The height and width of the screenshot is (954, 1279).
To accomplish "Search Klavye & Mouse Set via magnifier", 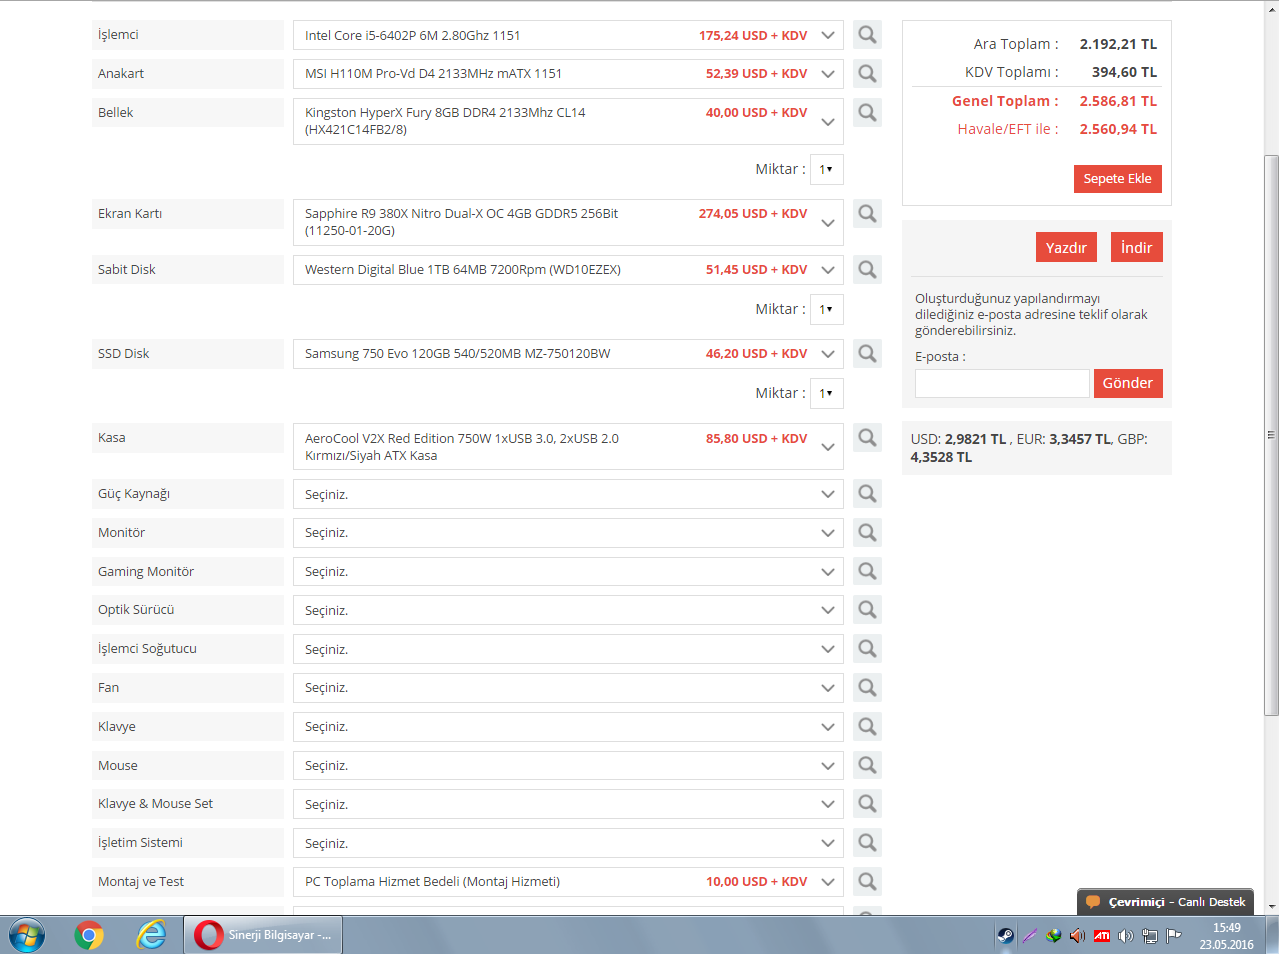I will [867, 804].
